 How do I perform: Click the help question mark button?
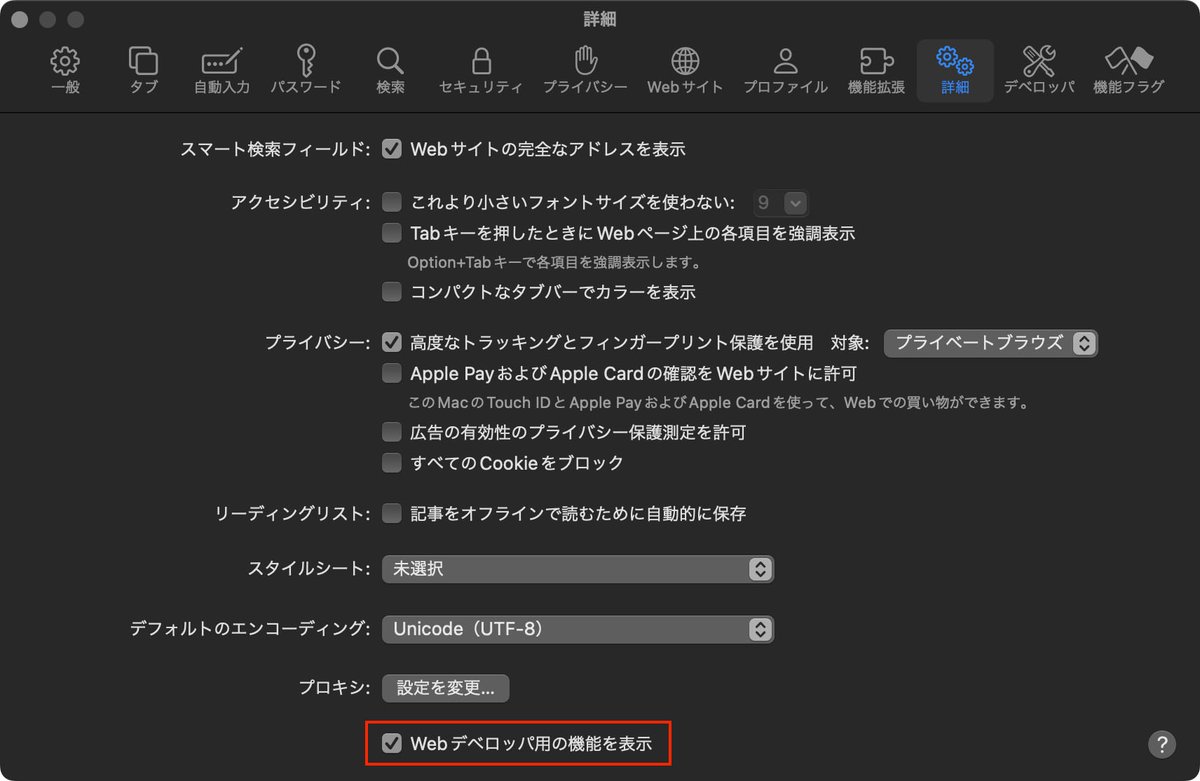[x=1161, y=744]
